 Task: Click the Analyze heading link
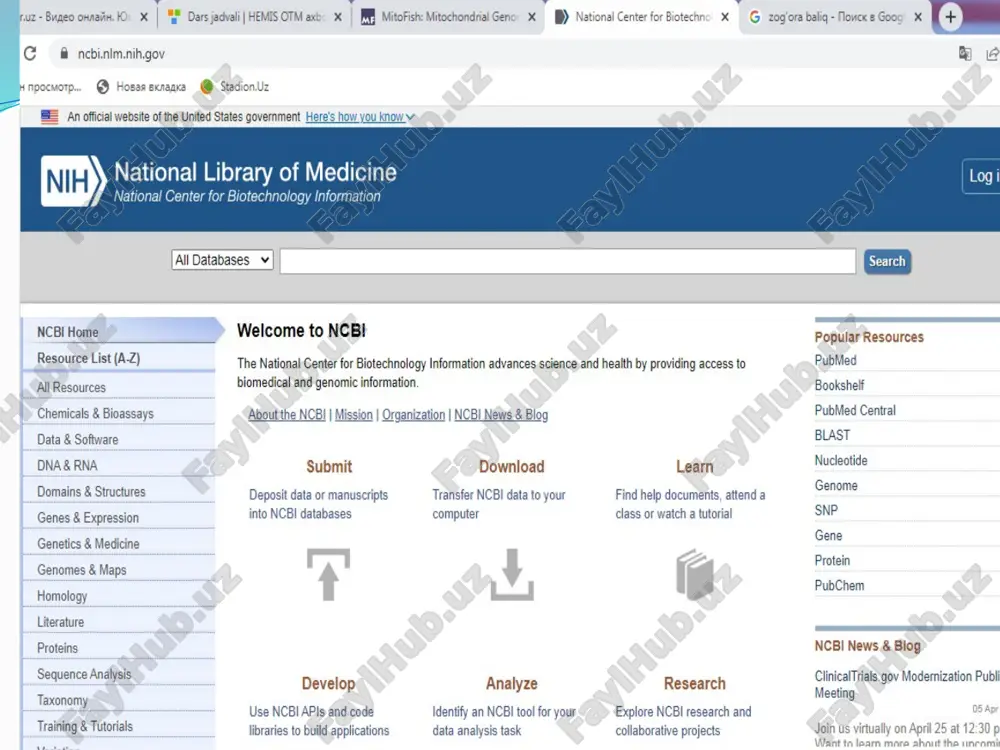(x=511, y=684)
